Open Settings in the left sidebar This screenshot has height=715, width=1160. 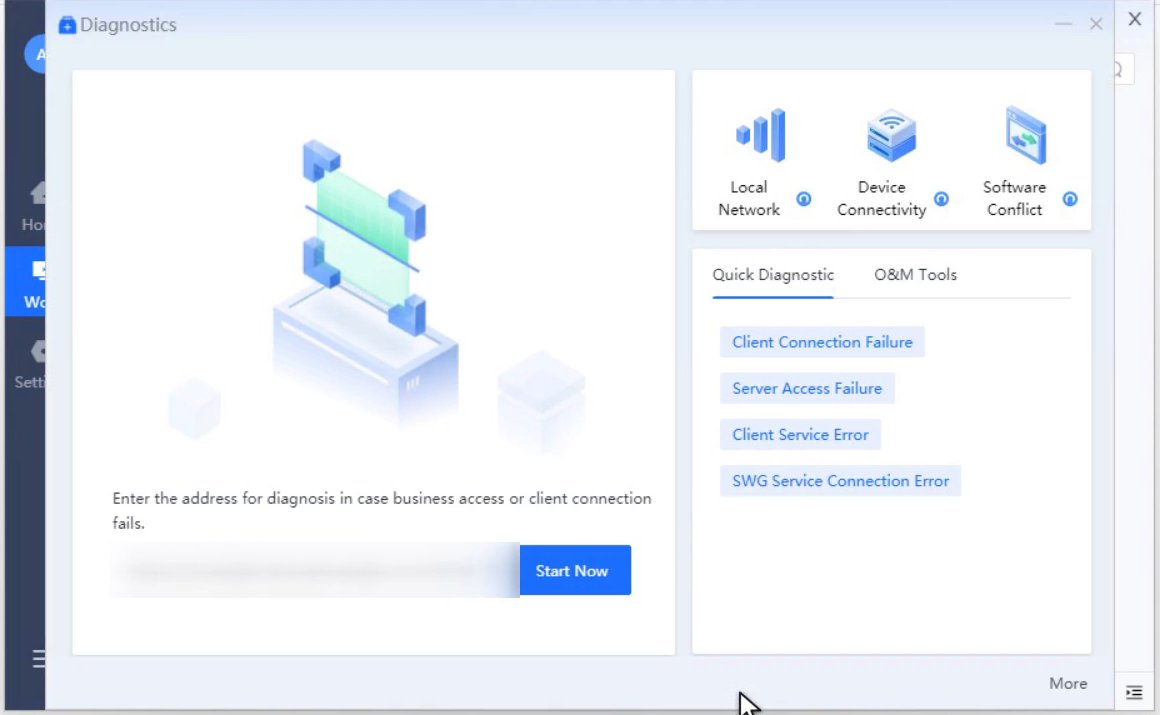pyautogui.click(x=30, y=365)
